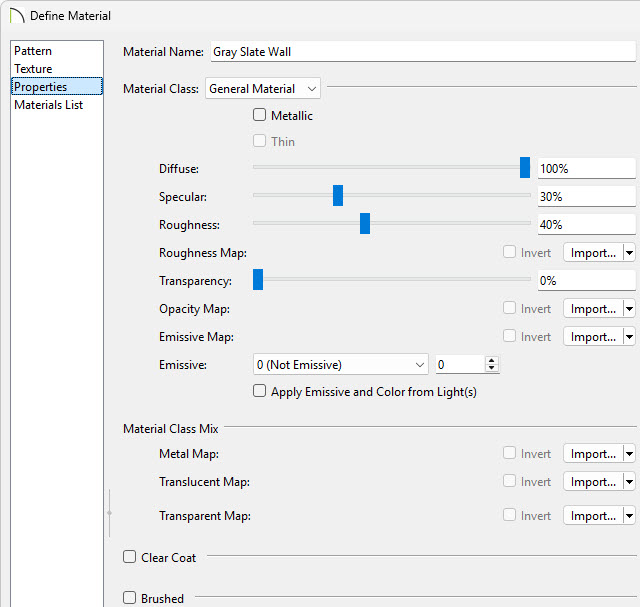Viewport: 640px width, 607px height.
Task: Switch to the Texture panel
Action: click(57, 69)
